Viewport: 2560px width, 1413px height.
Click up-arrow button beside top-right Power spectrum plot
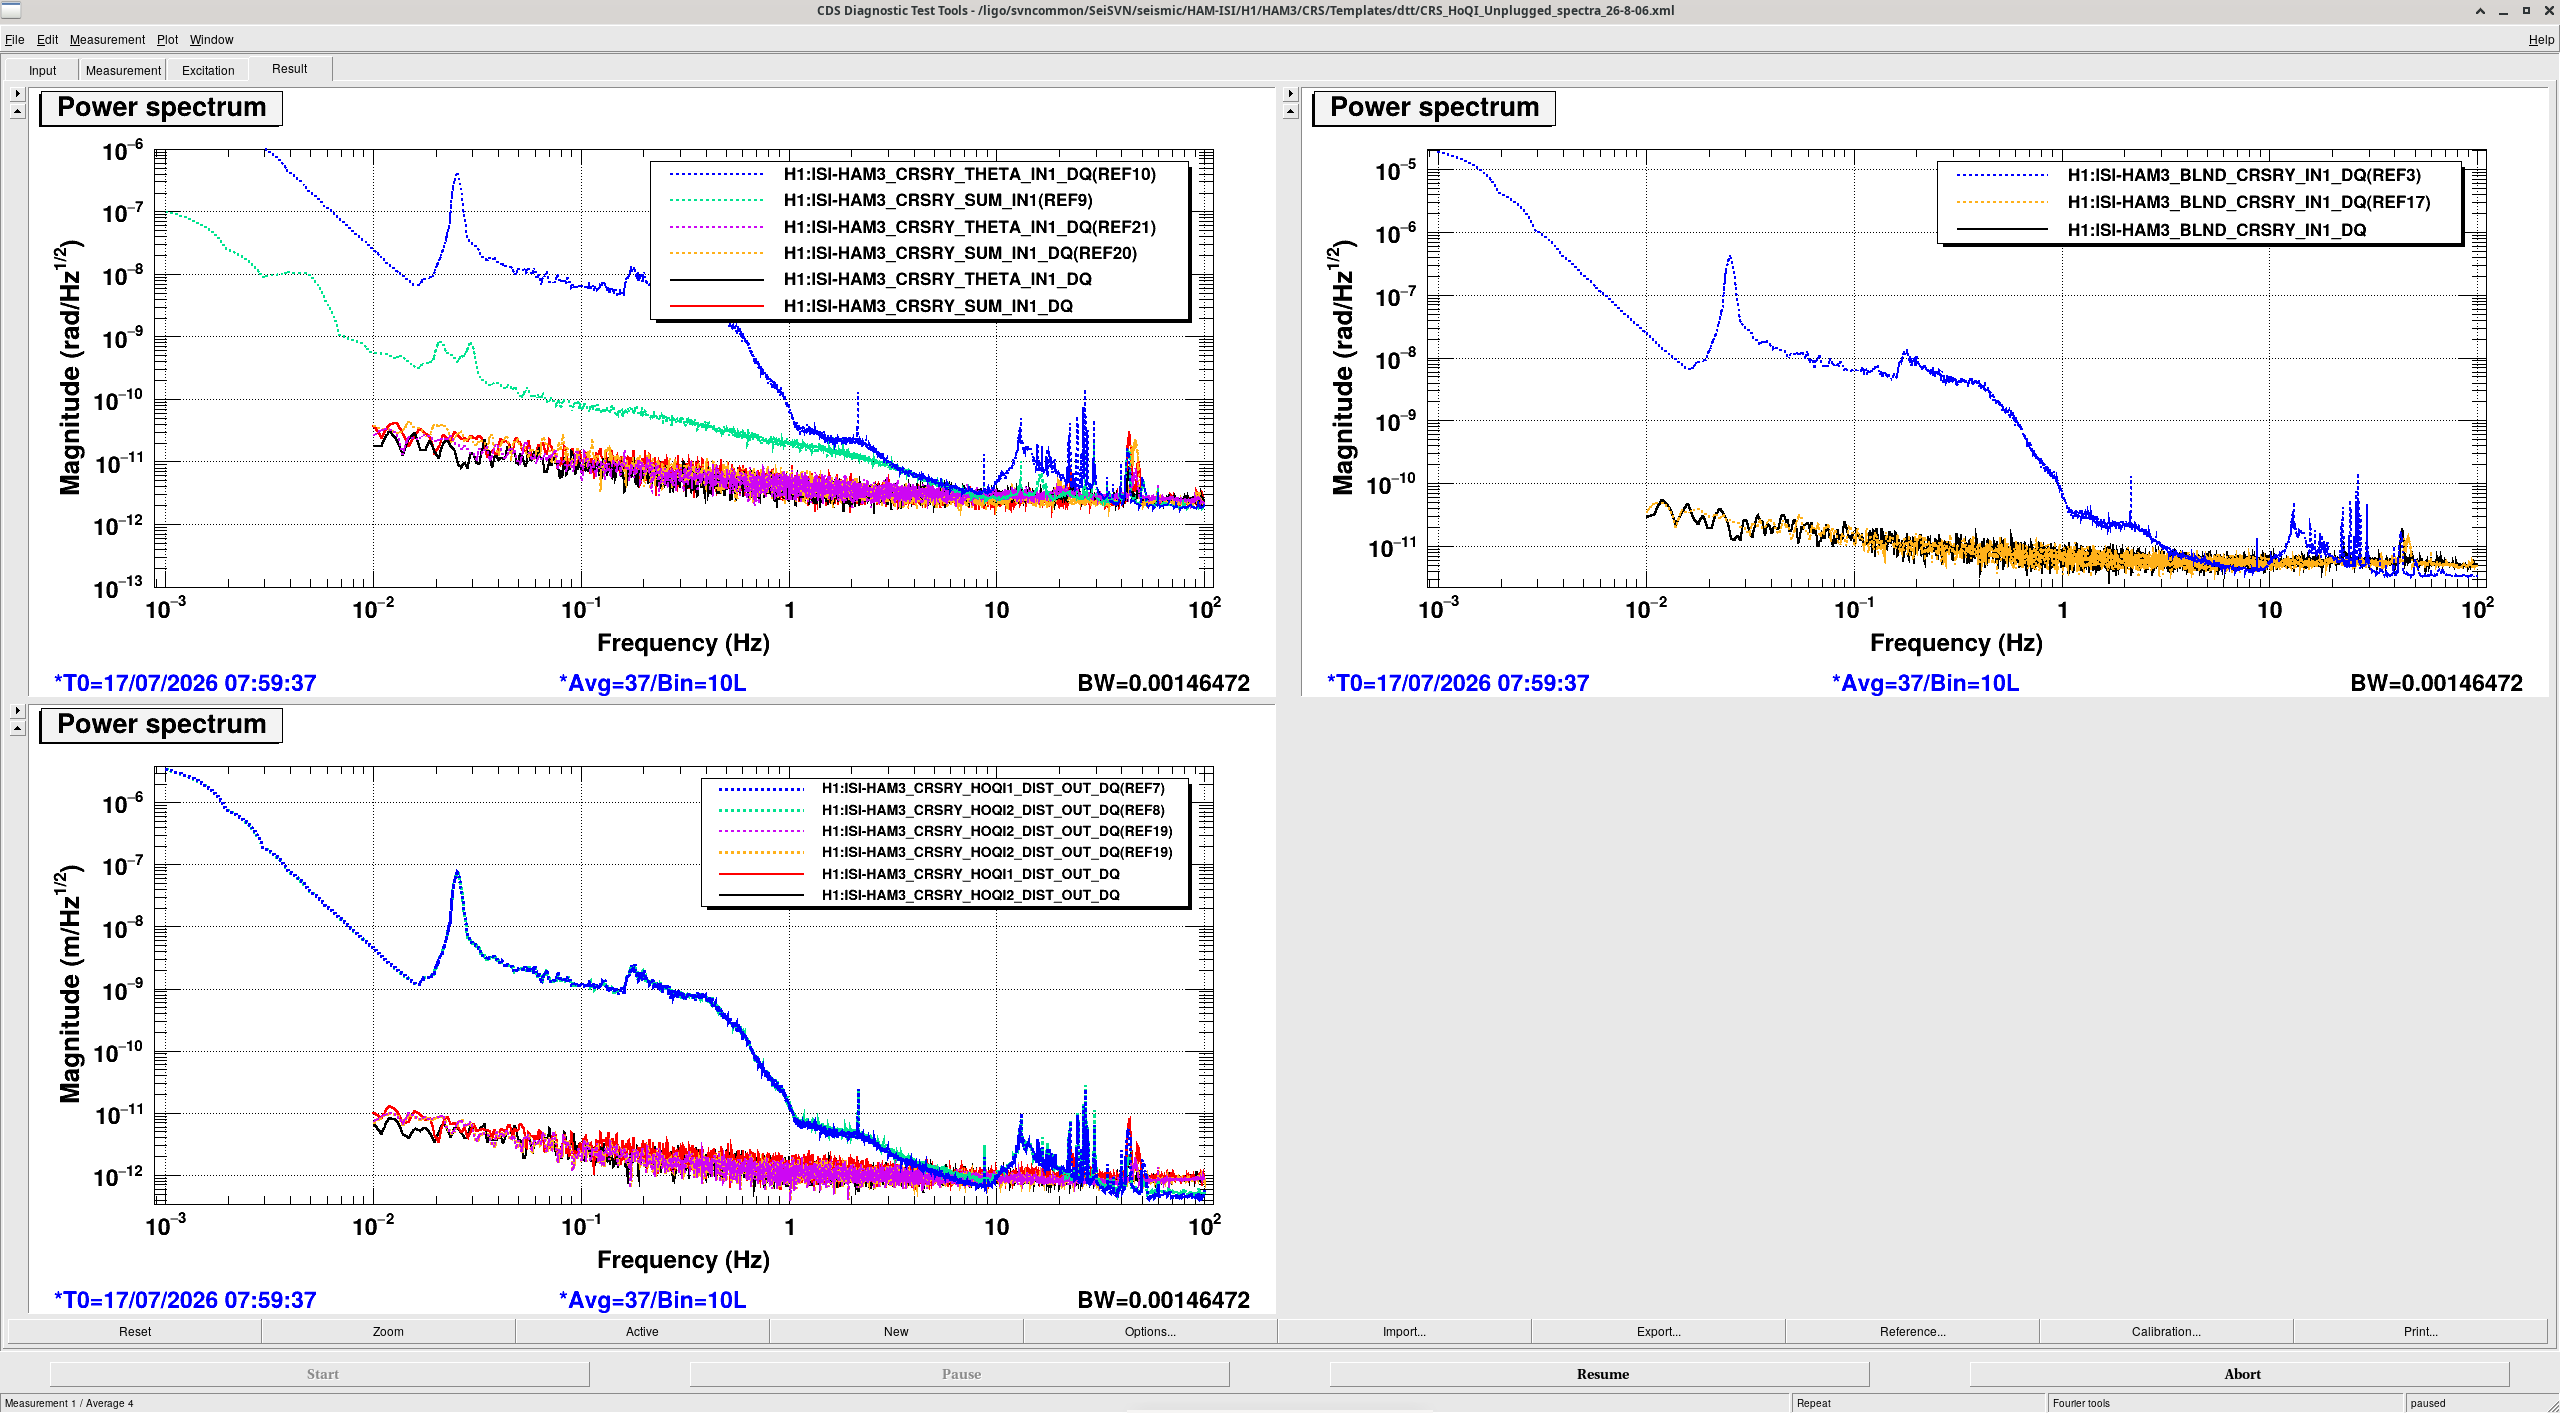pos(1290,111)
